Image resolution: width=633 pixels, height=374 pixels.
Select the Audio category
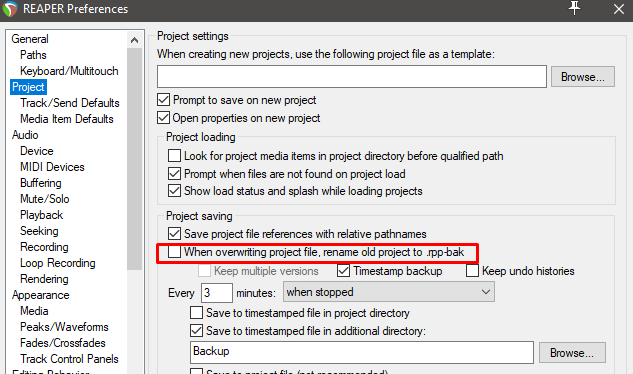[25, 135]
